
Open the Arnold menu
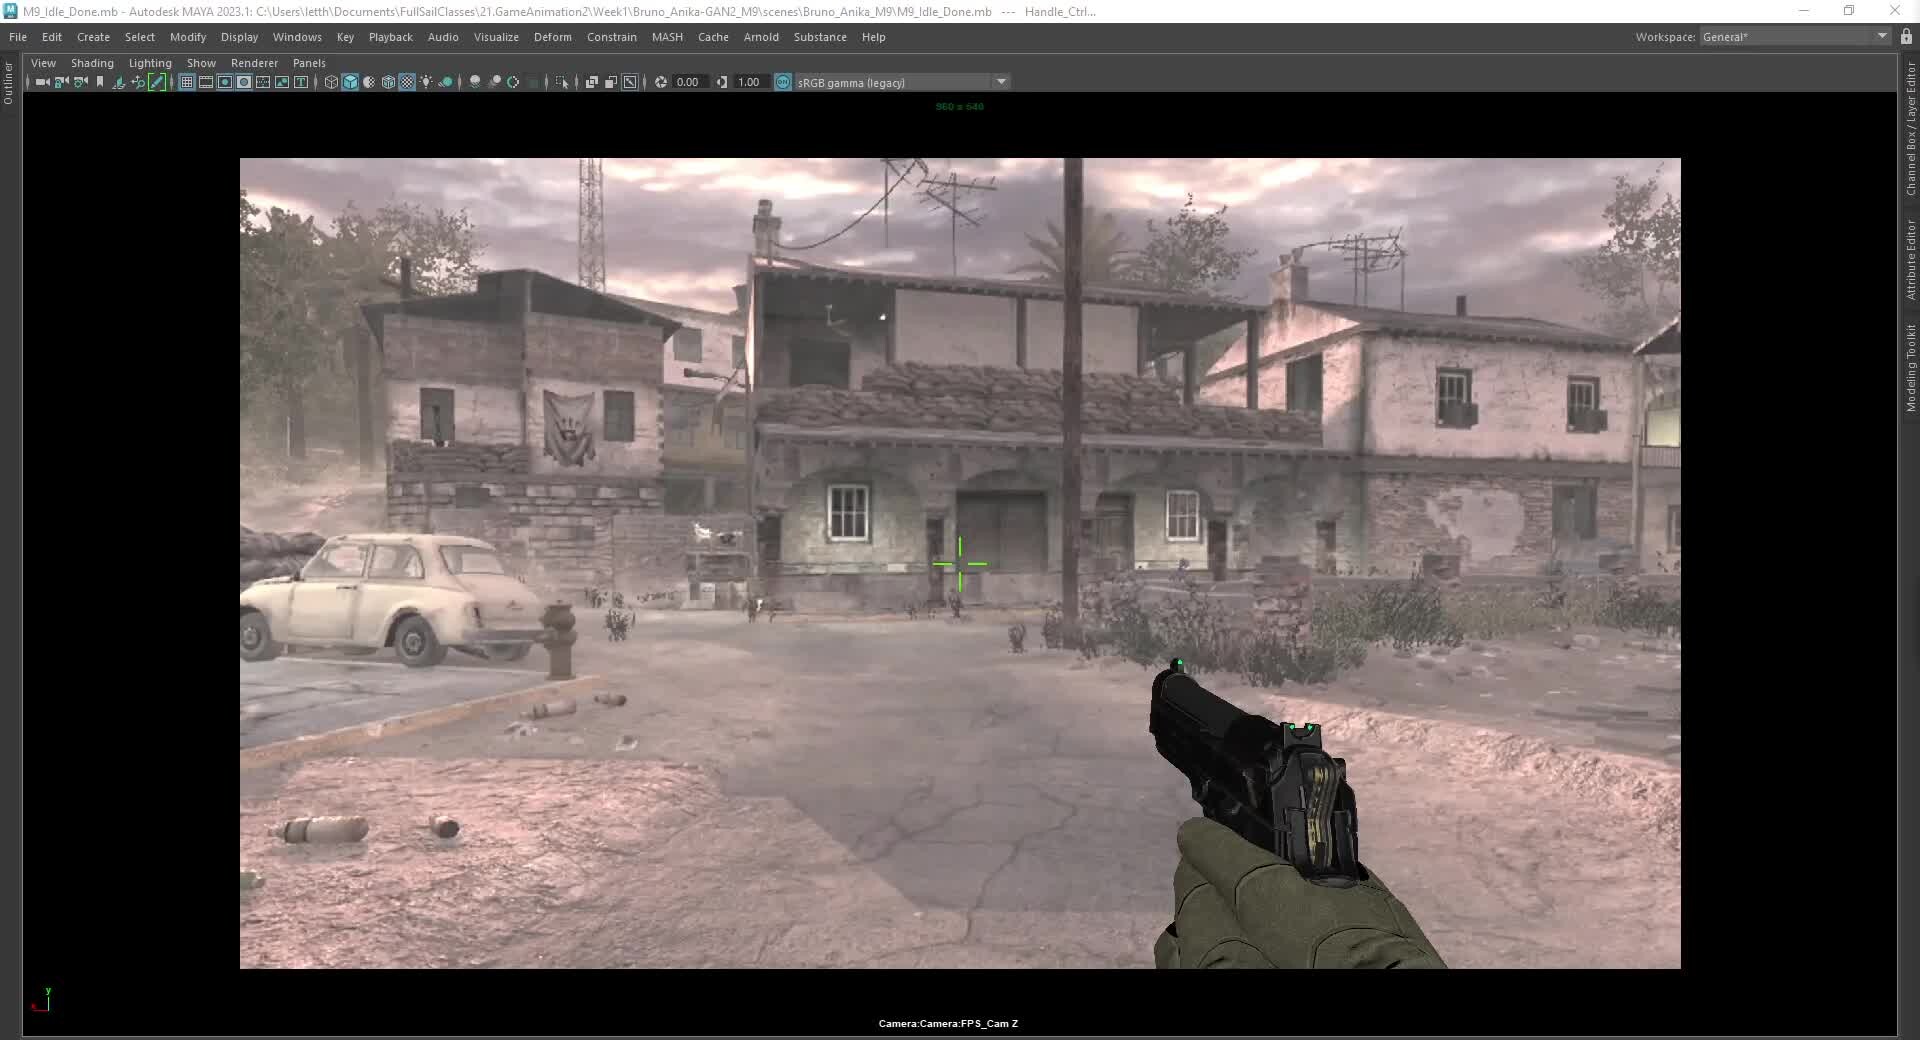pos(761,37)
